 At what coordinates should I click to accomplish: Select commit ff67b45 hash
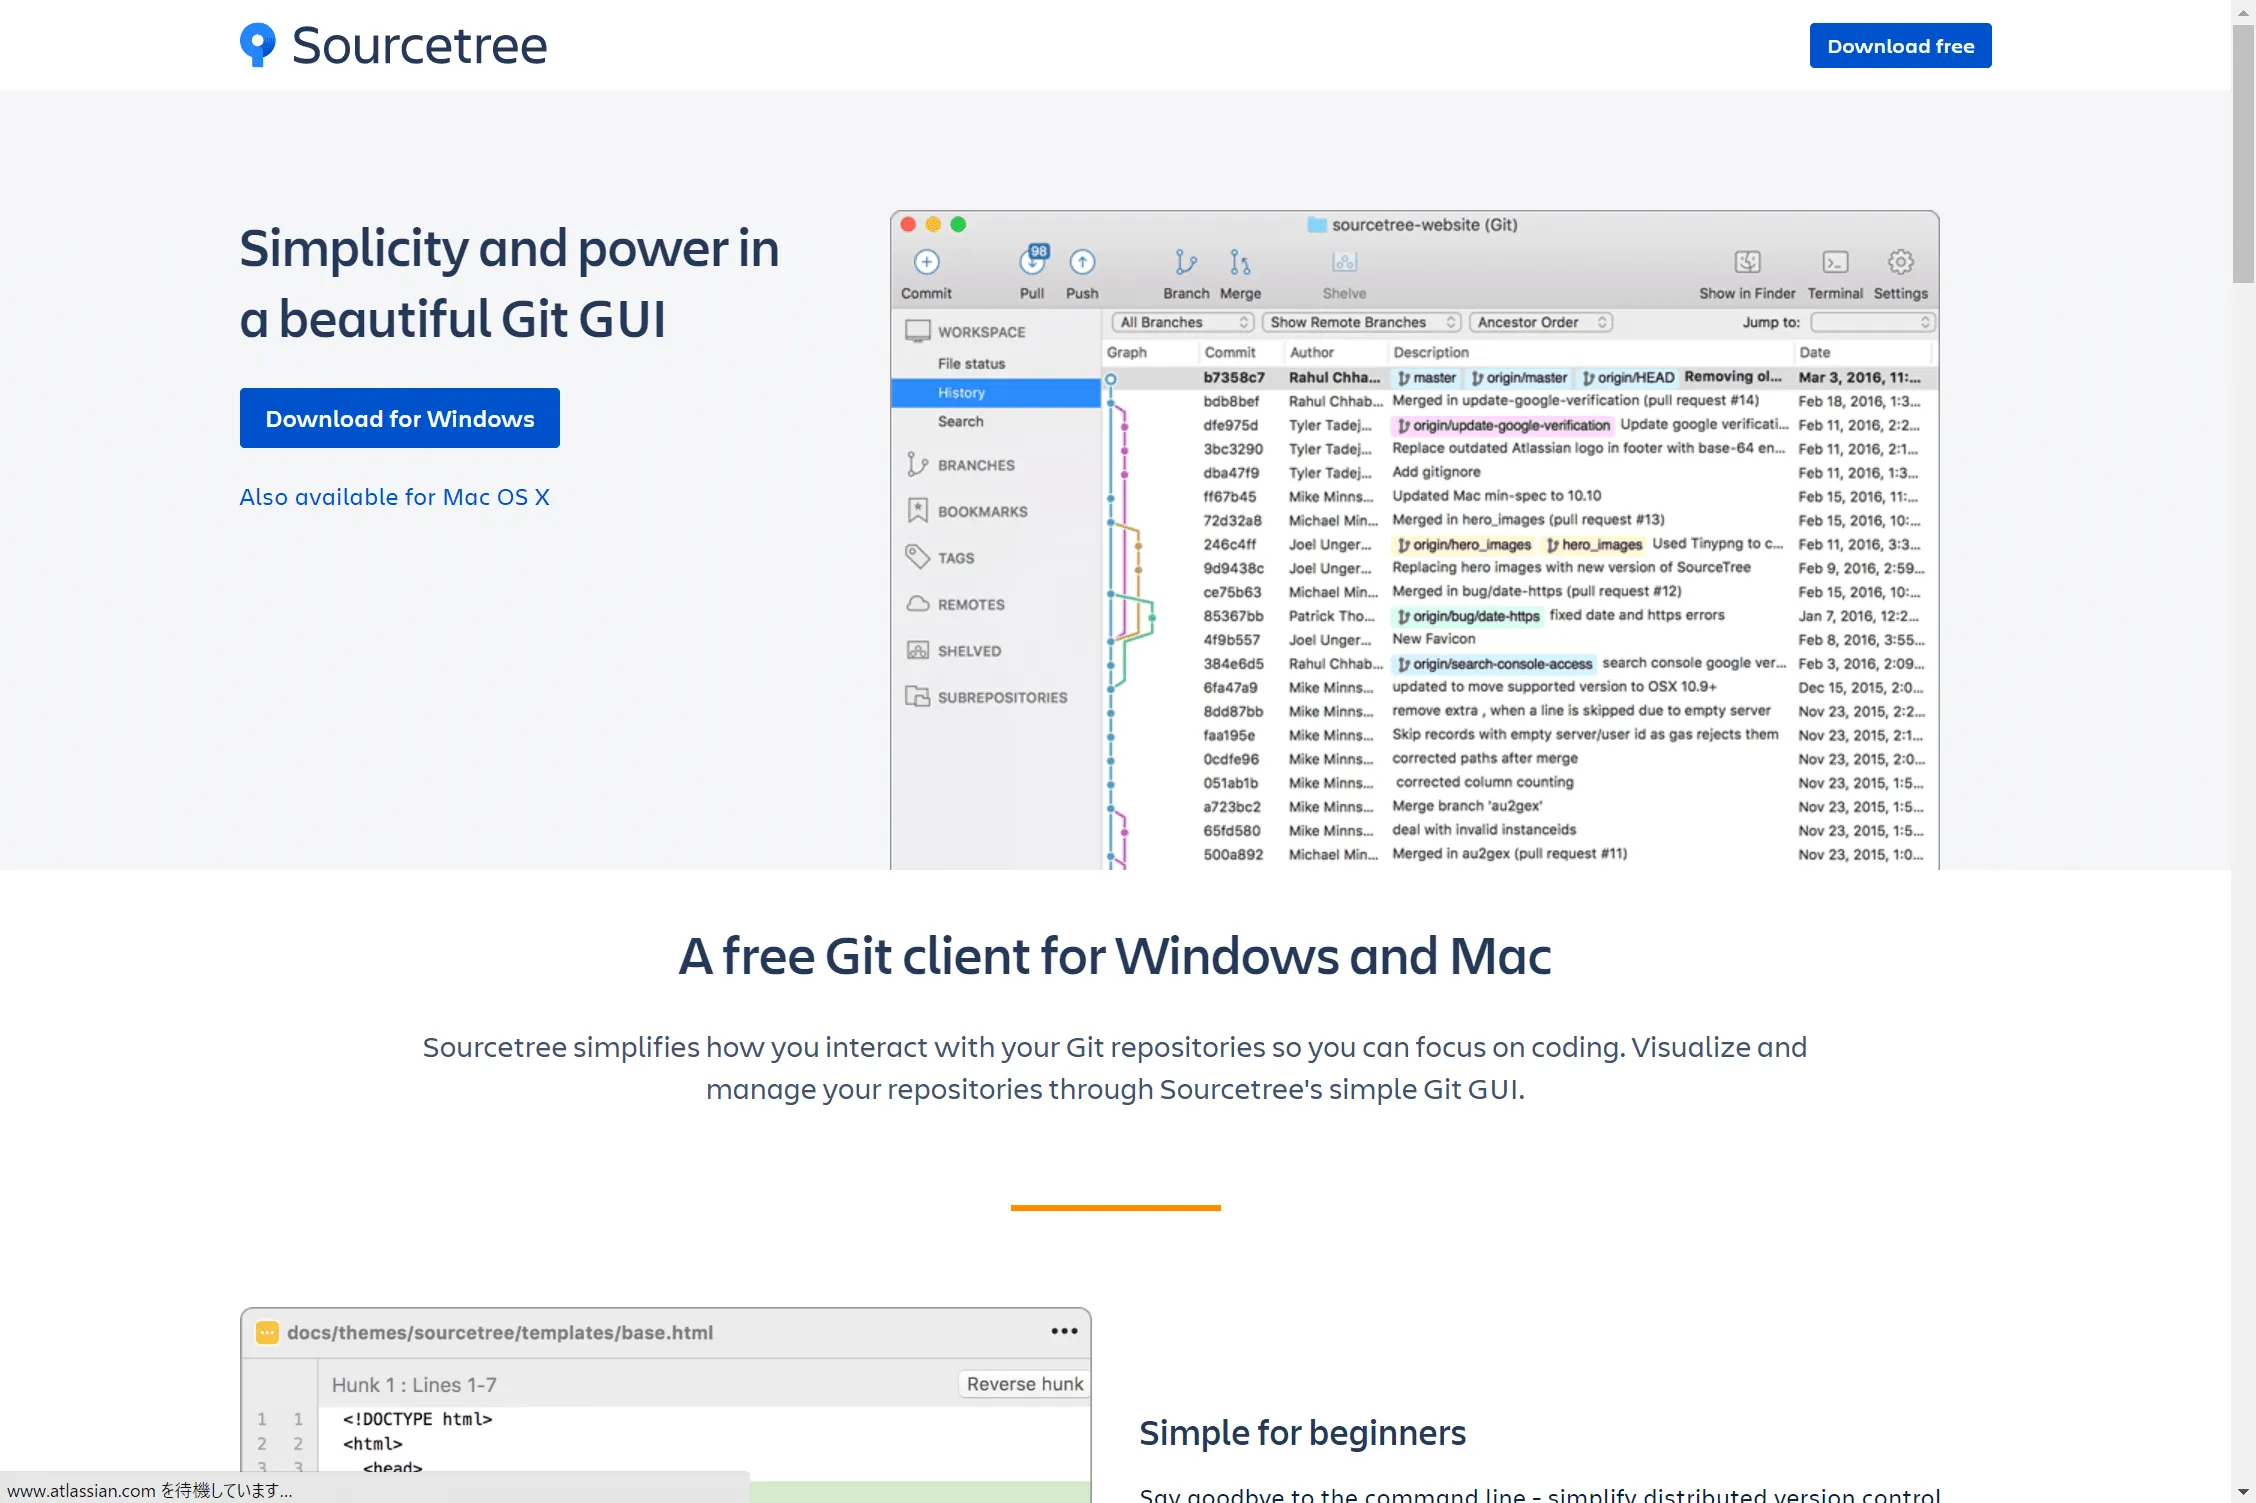1229,497
